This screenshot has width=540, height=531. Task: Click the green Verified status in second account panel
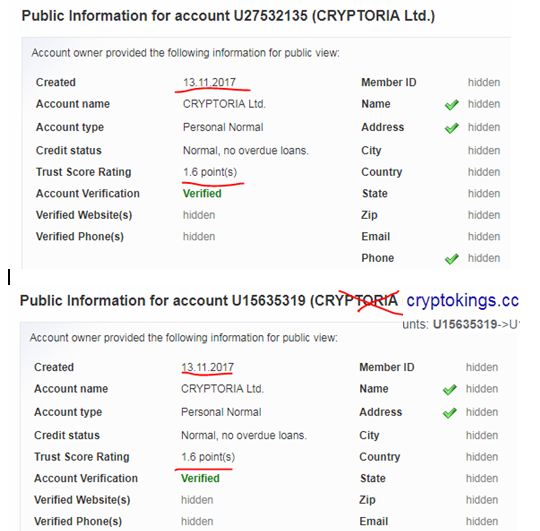click(x=200, y=478)
